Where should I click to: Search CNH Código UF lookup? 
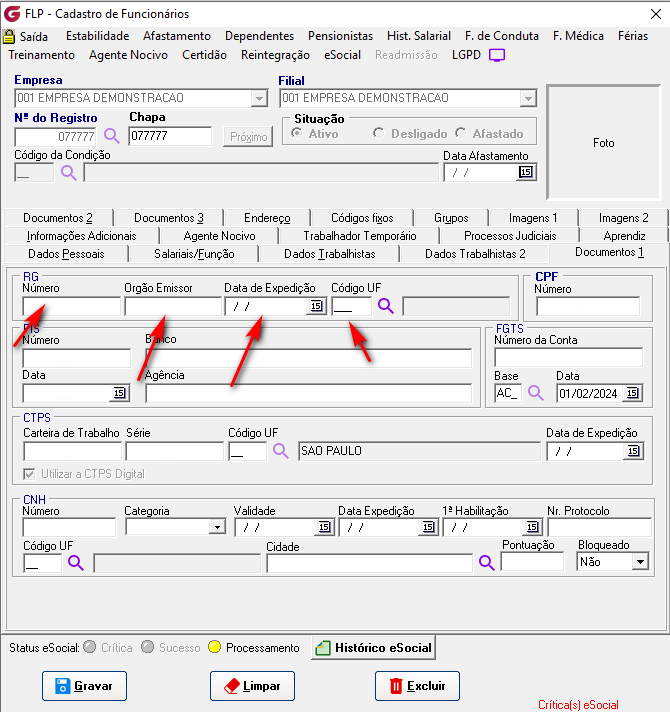click(x=76, y=563)
